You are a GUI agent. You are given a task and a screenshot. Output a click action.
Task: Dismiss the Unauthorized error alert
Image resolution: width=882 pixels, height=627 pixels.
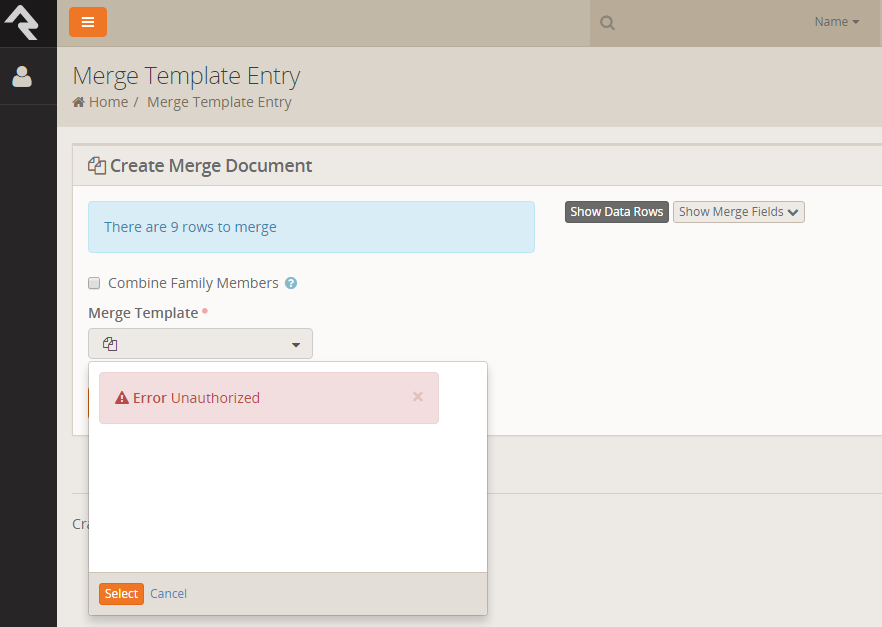coord(418,397)
